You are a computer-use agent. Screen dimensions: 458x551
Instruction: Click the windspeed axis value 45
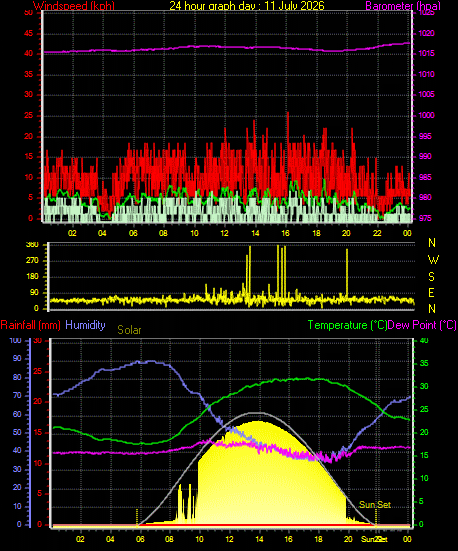coord(28,34)
